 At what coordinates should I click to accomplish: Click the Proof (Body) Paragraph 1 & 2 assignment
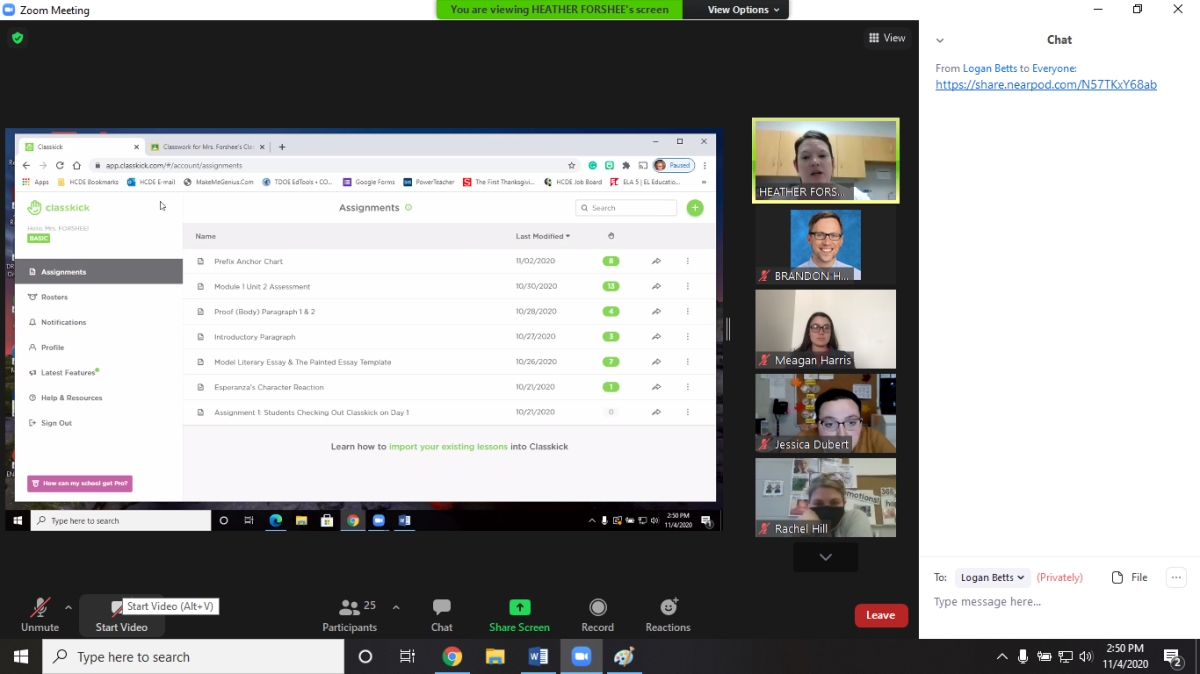click(449, 312)
